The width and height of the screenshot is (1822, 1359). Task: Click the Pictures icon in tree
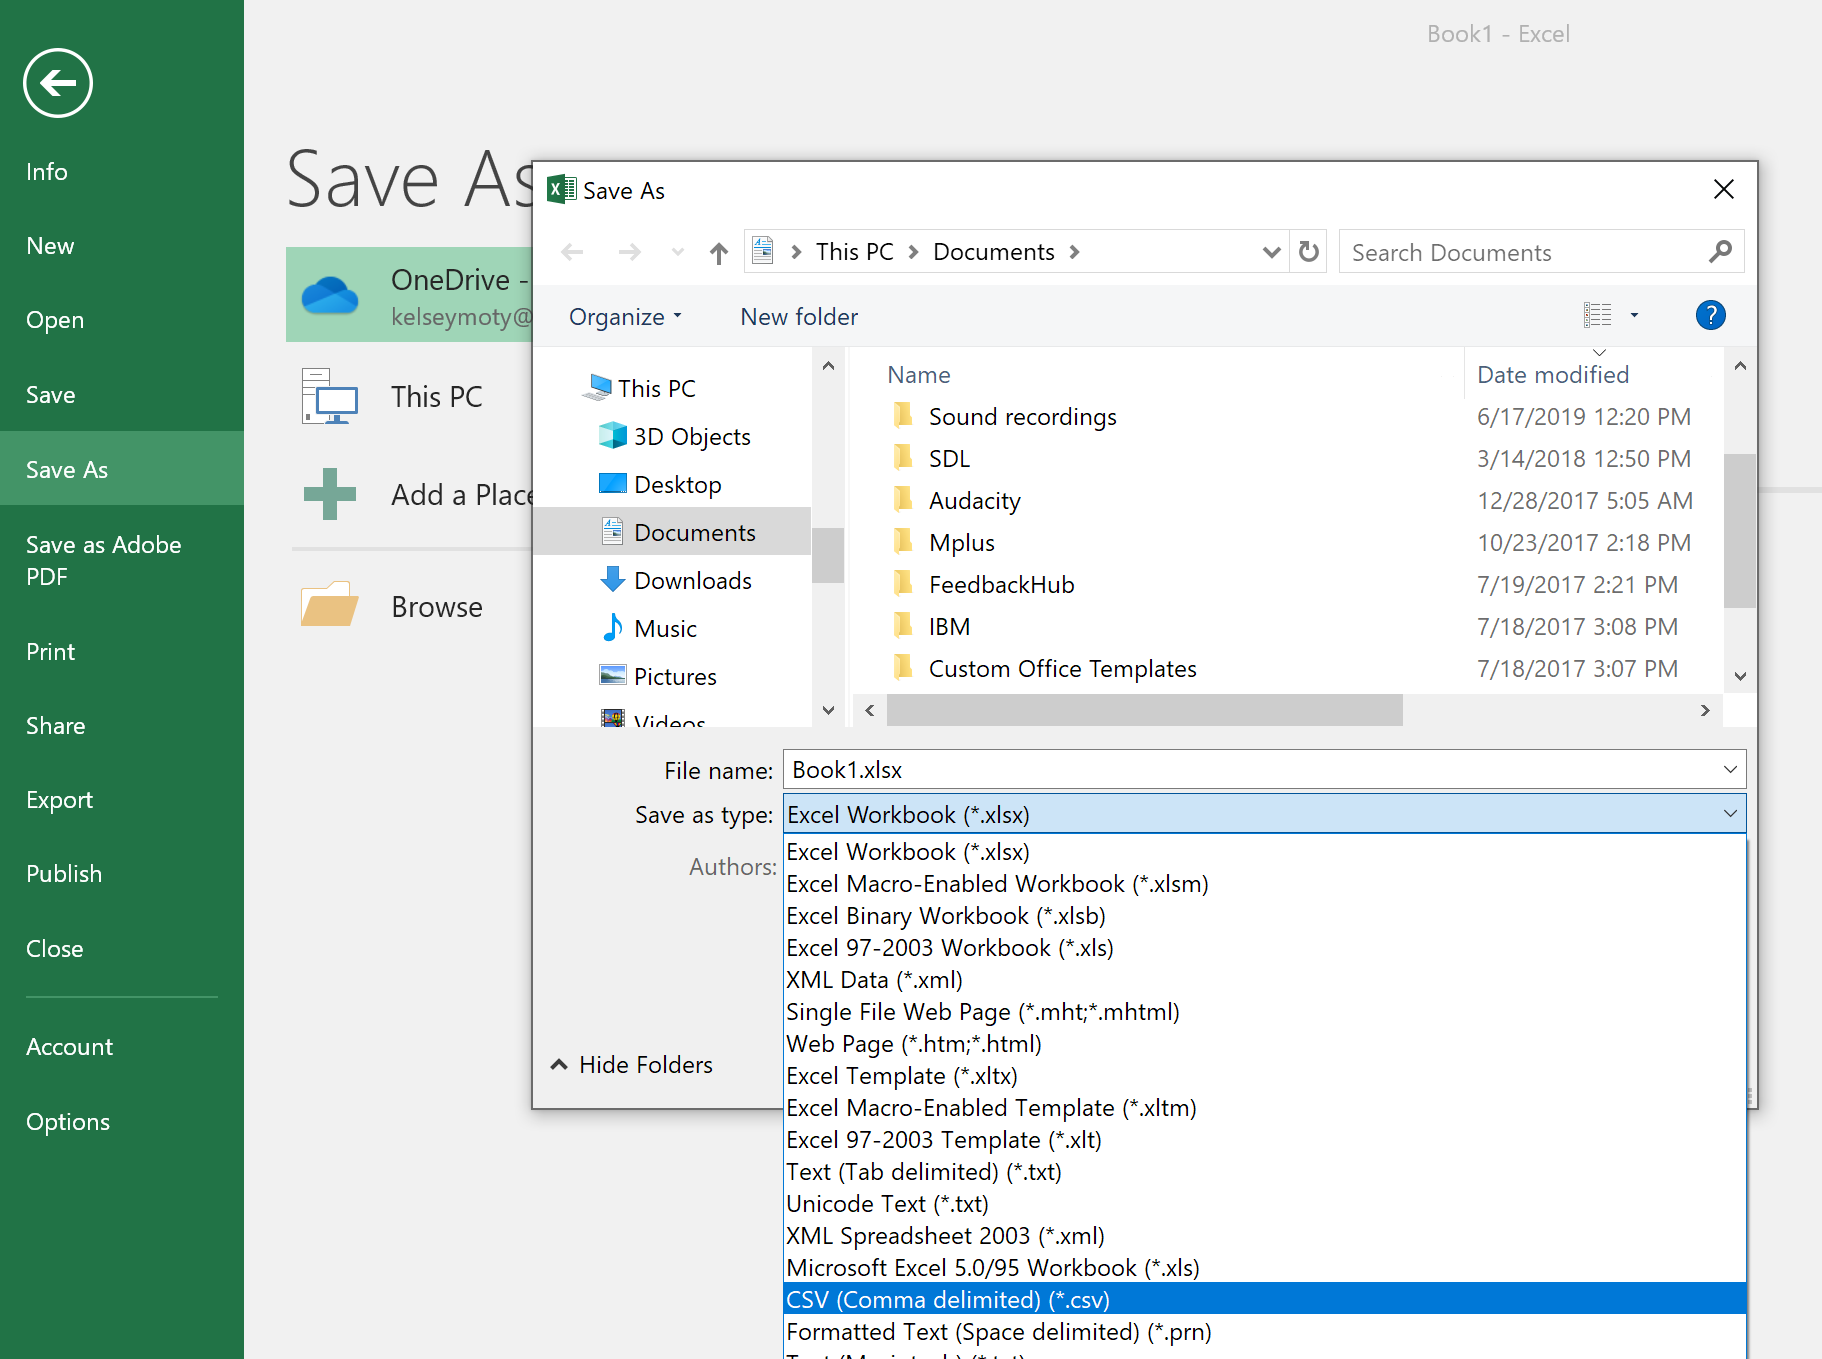[x=612, y=675]
